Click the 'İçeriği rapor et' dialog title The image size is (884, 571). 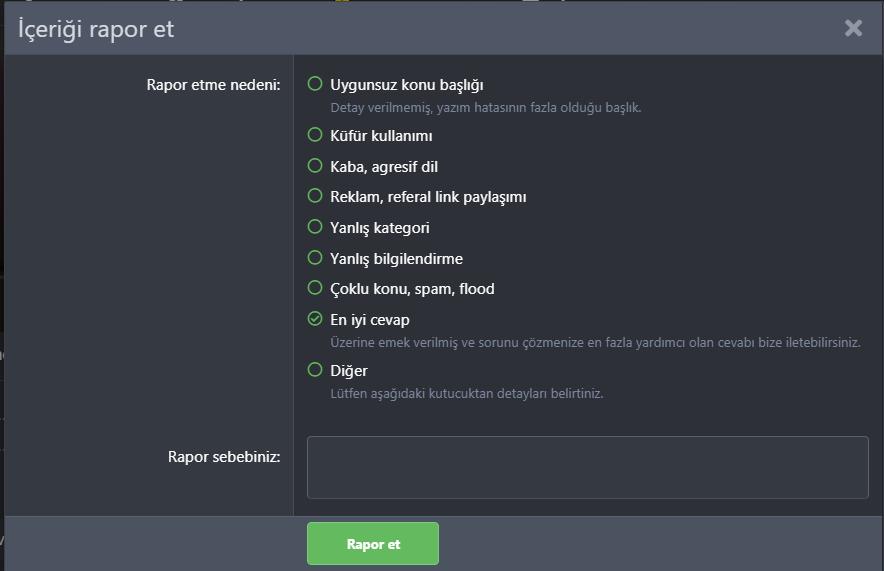(x=96, y=29)
